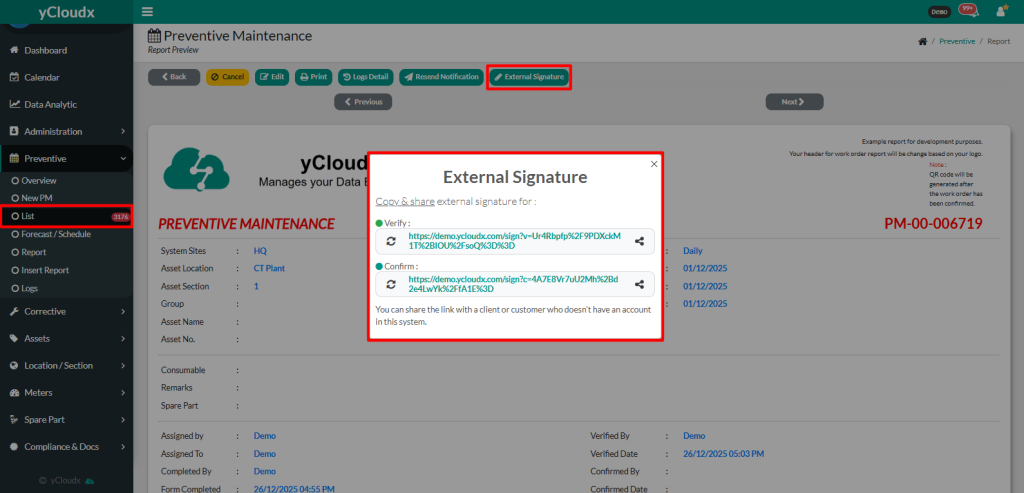Close the External Signature dialog
1024x493 pixels.
click(x=654, y=163)
